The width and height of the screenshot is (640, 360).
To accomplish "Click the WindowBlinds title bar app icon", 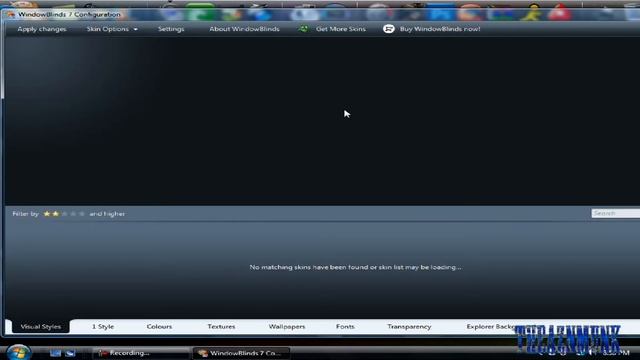I will click(x=11, y=15).
